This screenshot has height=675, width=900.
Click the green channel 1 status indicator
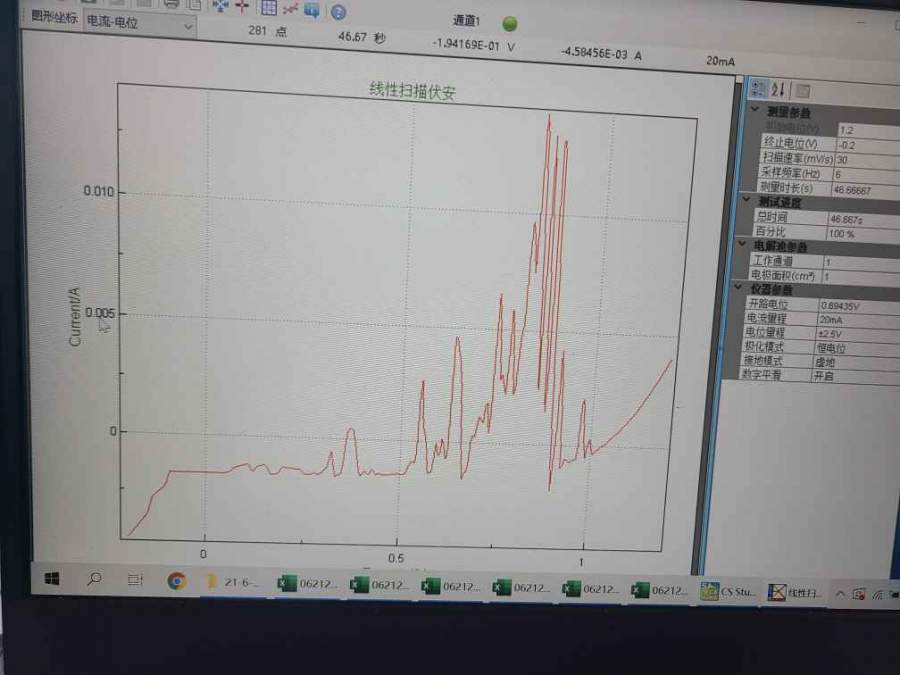click(510, 22)
